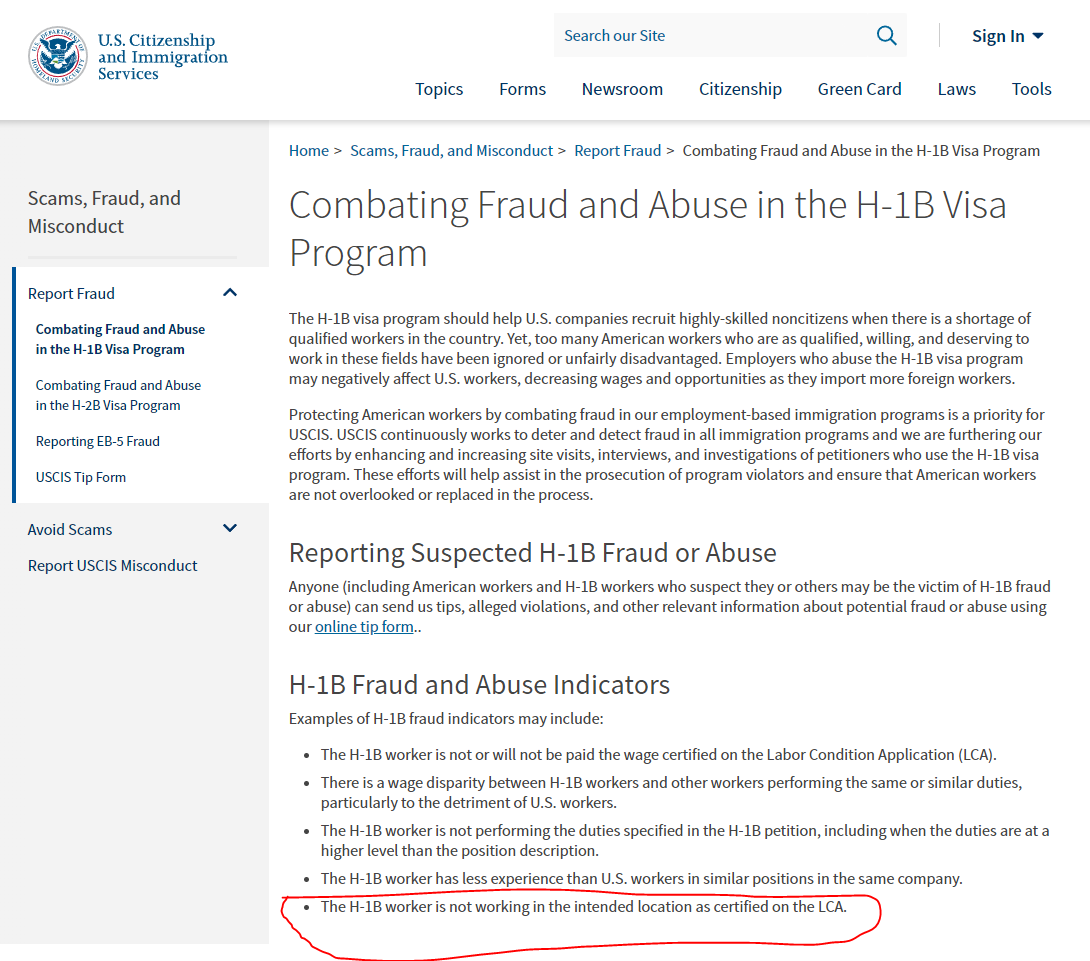Viewport: 1090px width, 961px height.
Task: Open the Laws menu item
Action: (956, 89)
